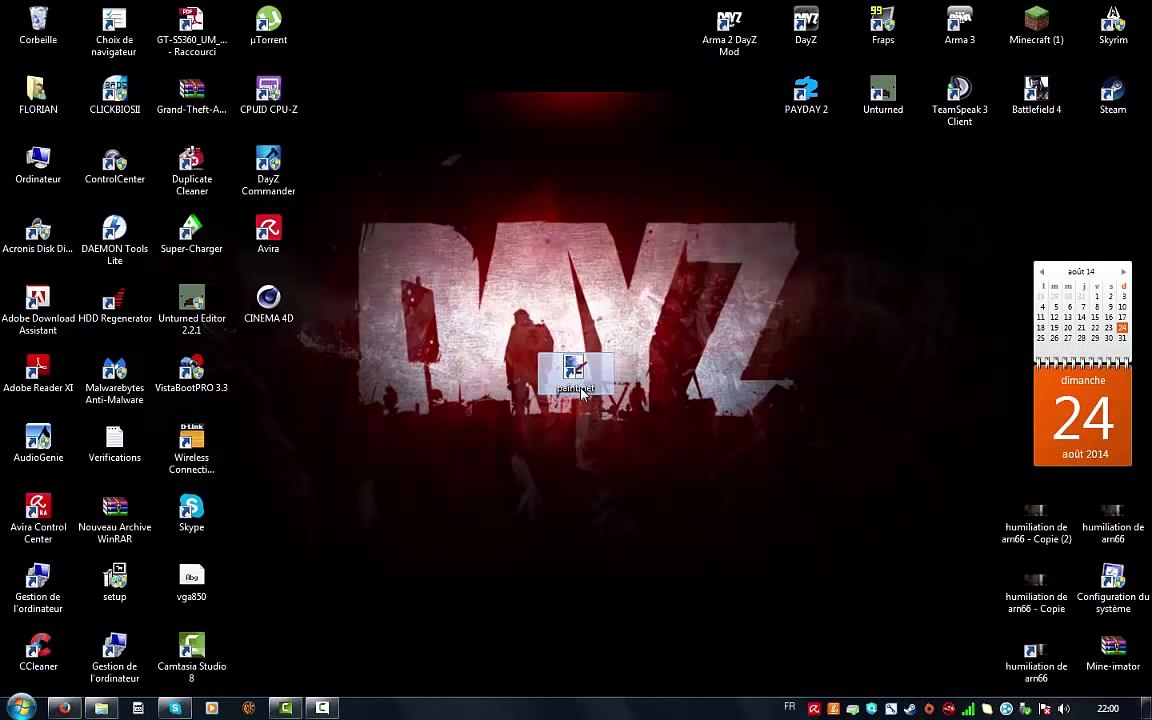Select the CCleaner desktop icon

[x=37, y=652]
